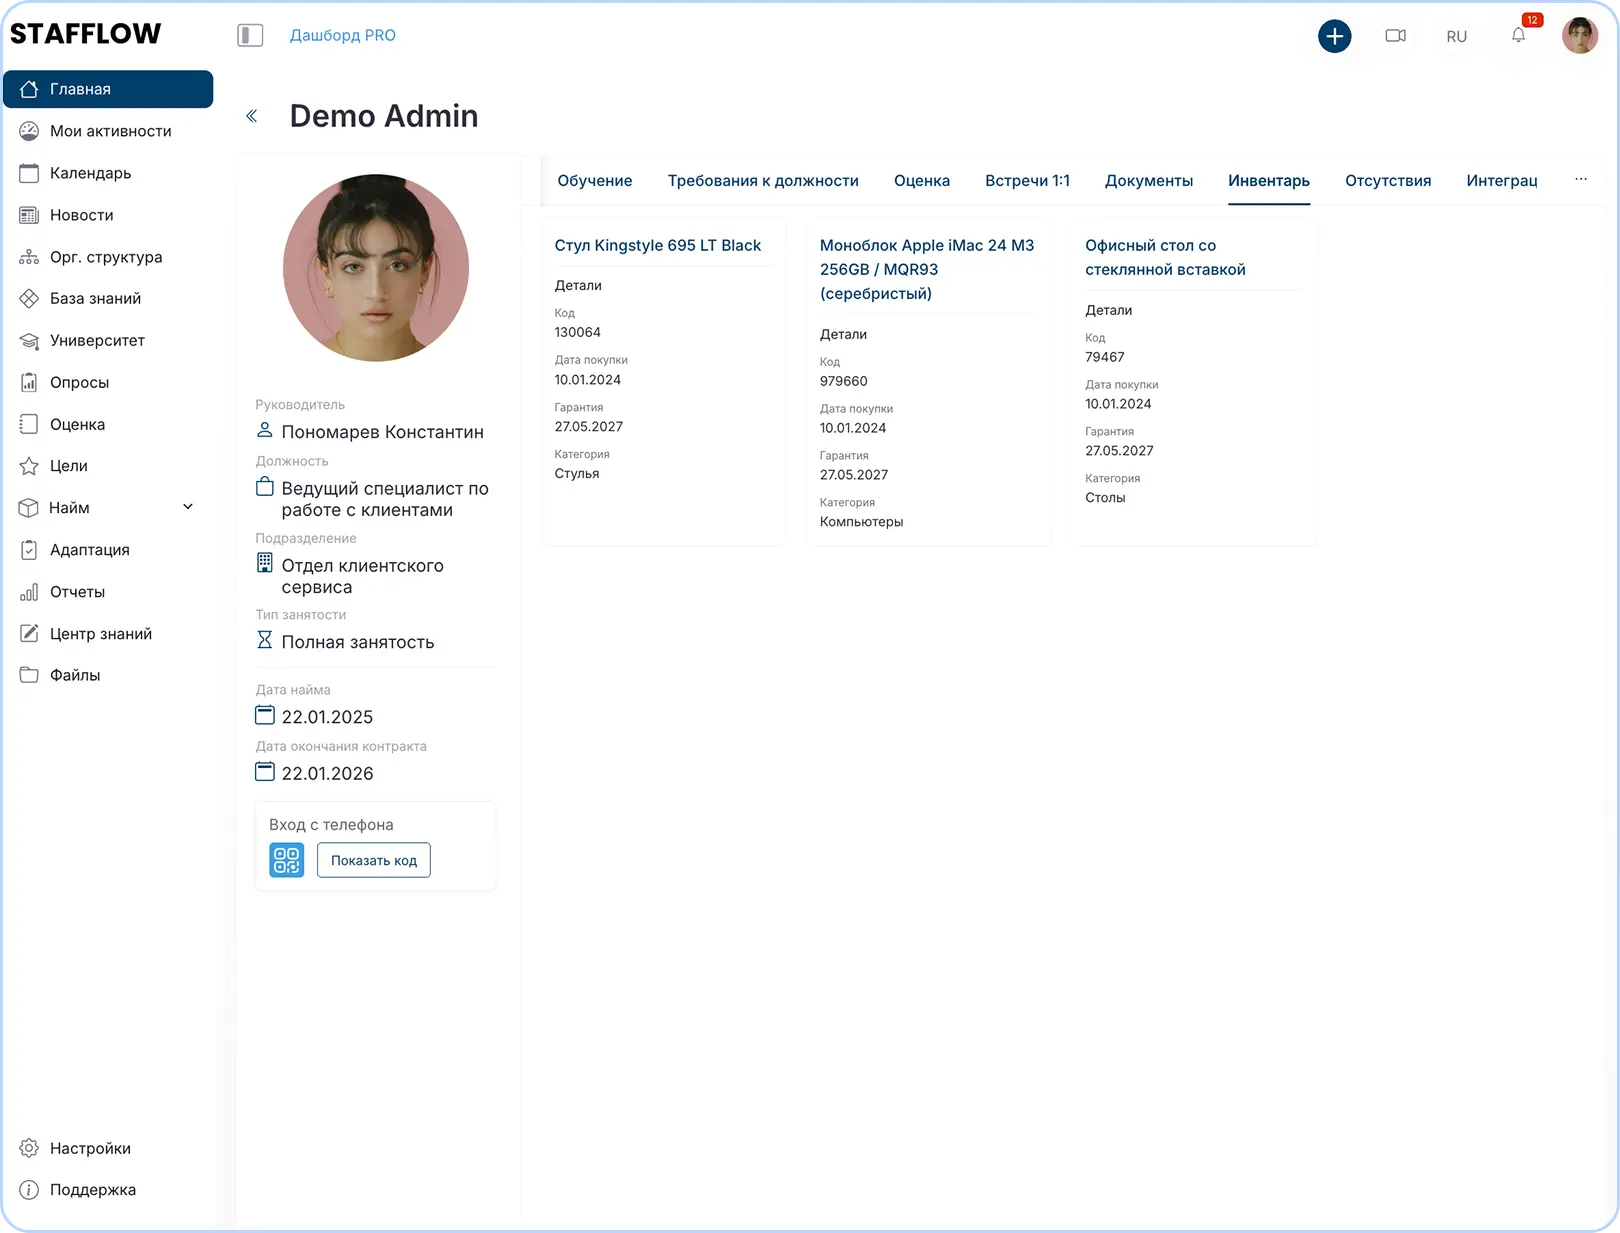The width and height of the screenshot is (1620, 1233).
Task: Open the video camera icon in header
Action: [x=1395, y=36]
